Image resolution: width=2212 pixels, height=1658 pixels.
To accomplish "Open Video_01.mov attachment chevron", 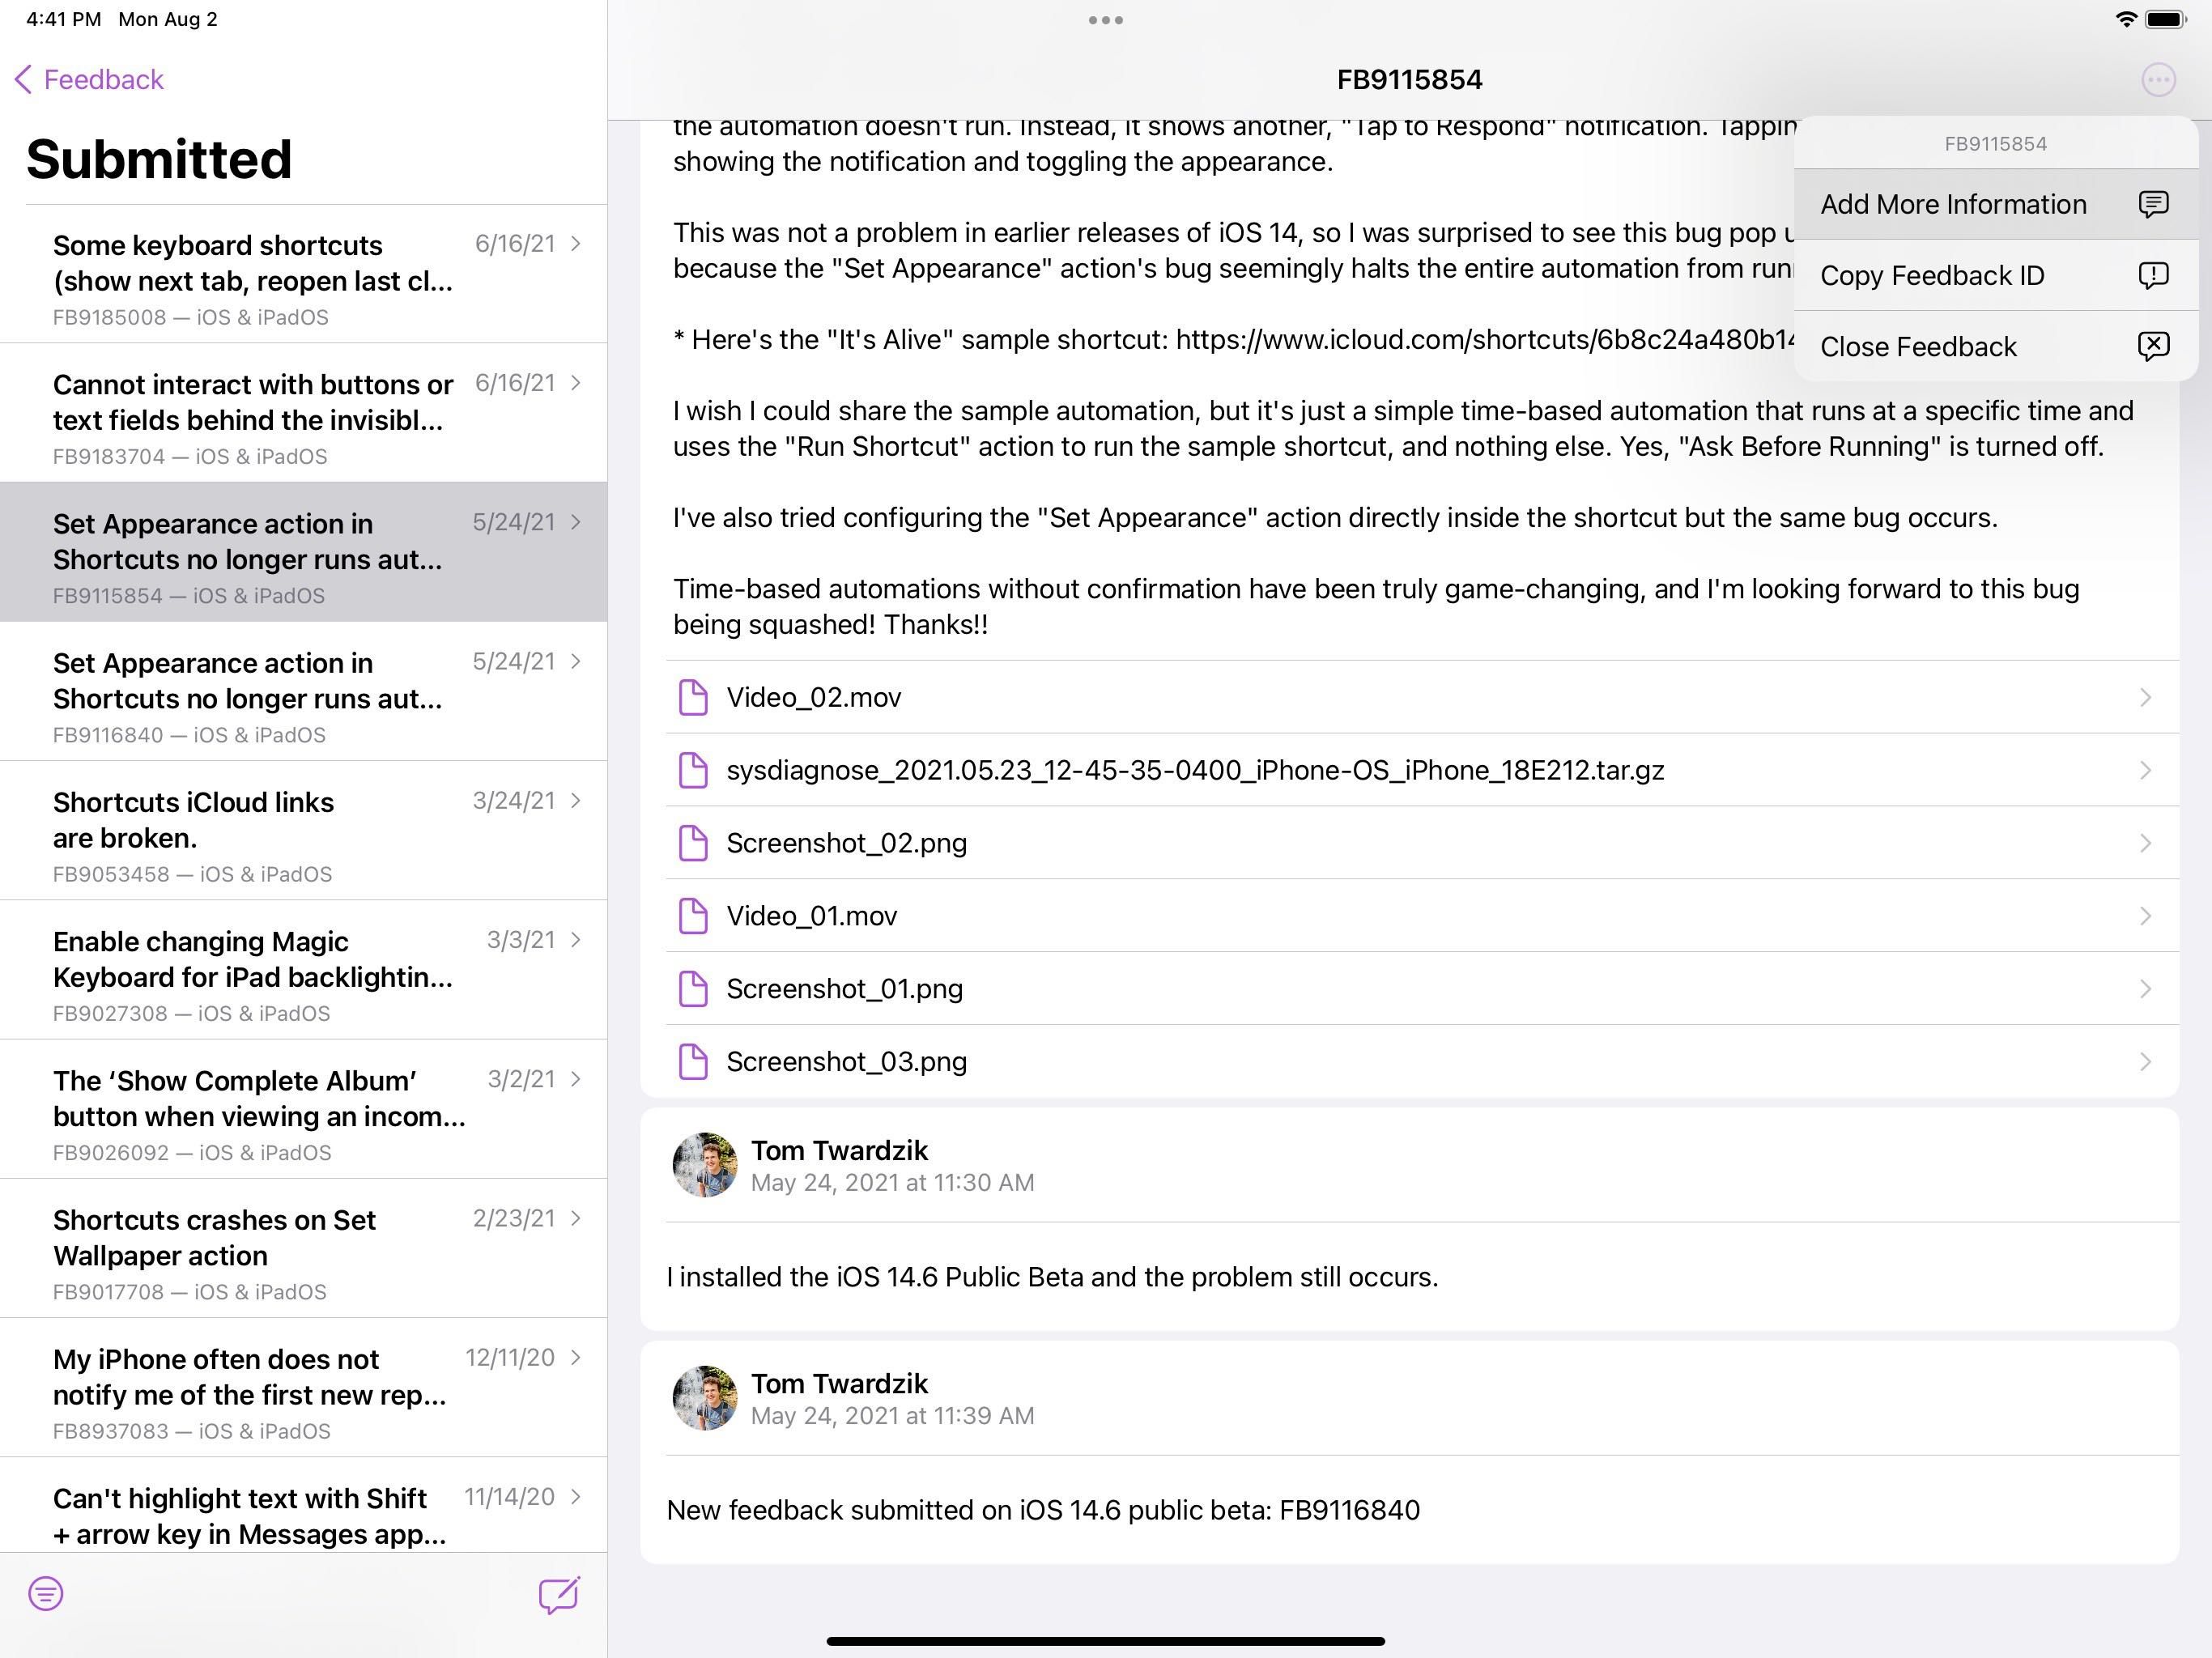I will (2144, 917).
